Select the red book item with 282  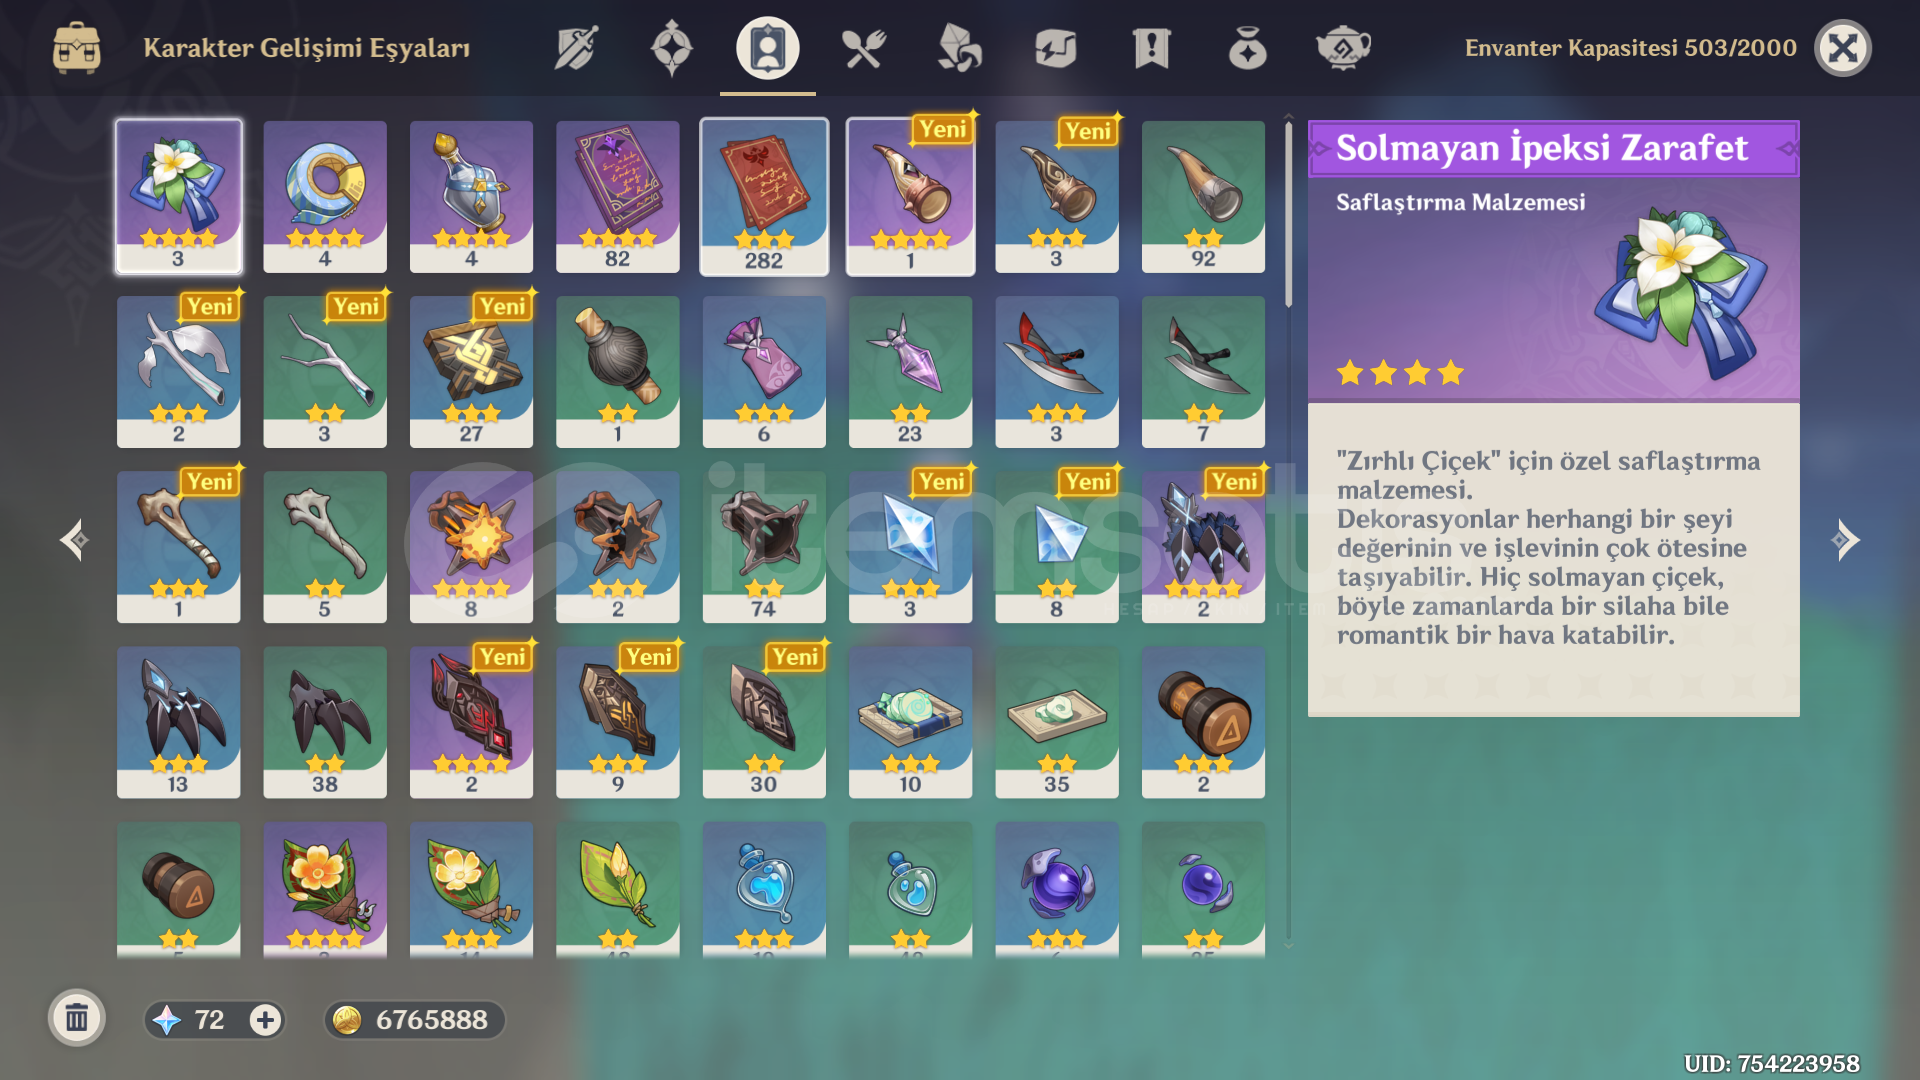[x=764, y=197]
